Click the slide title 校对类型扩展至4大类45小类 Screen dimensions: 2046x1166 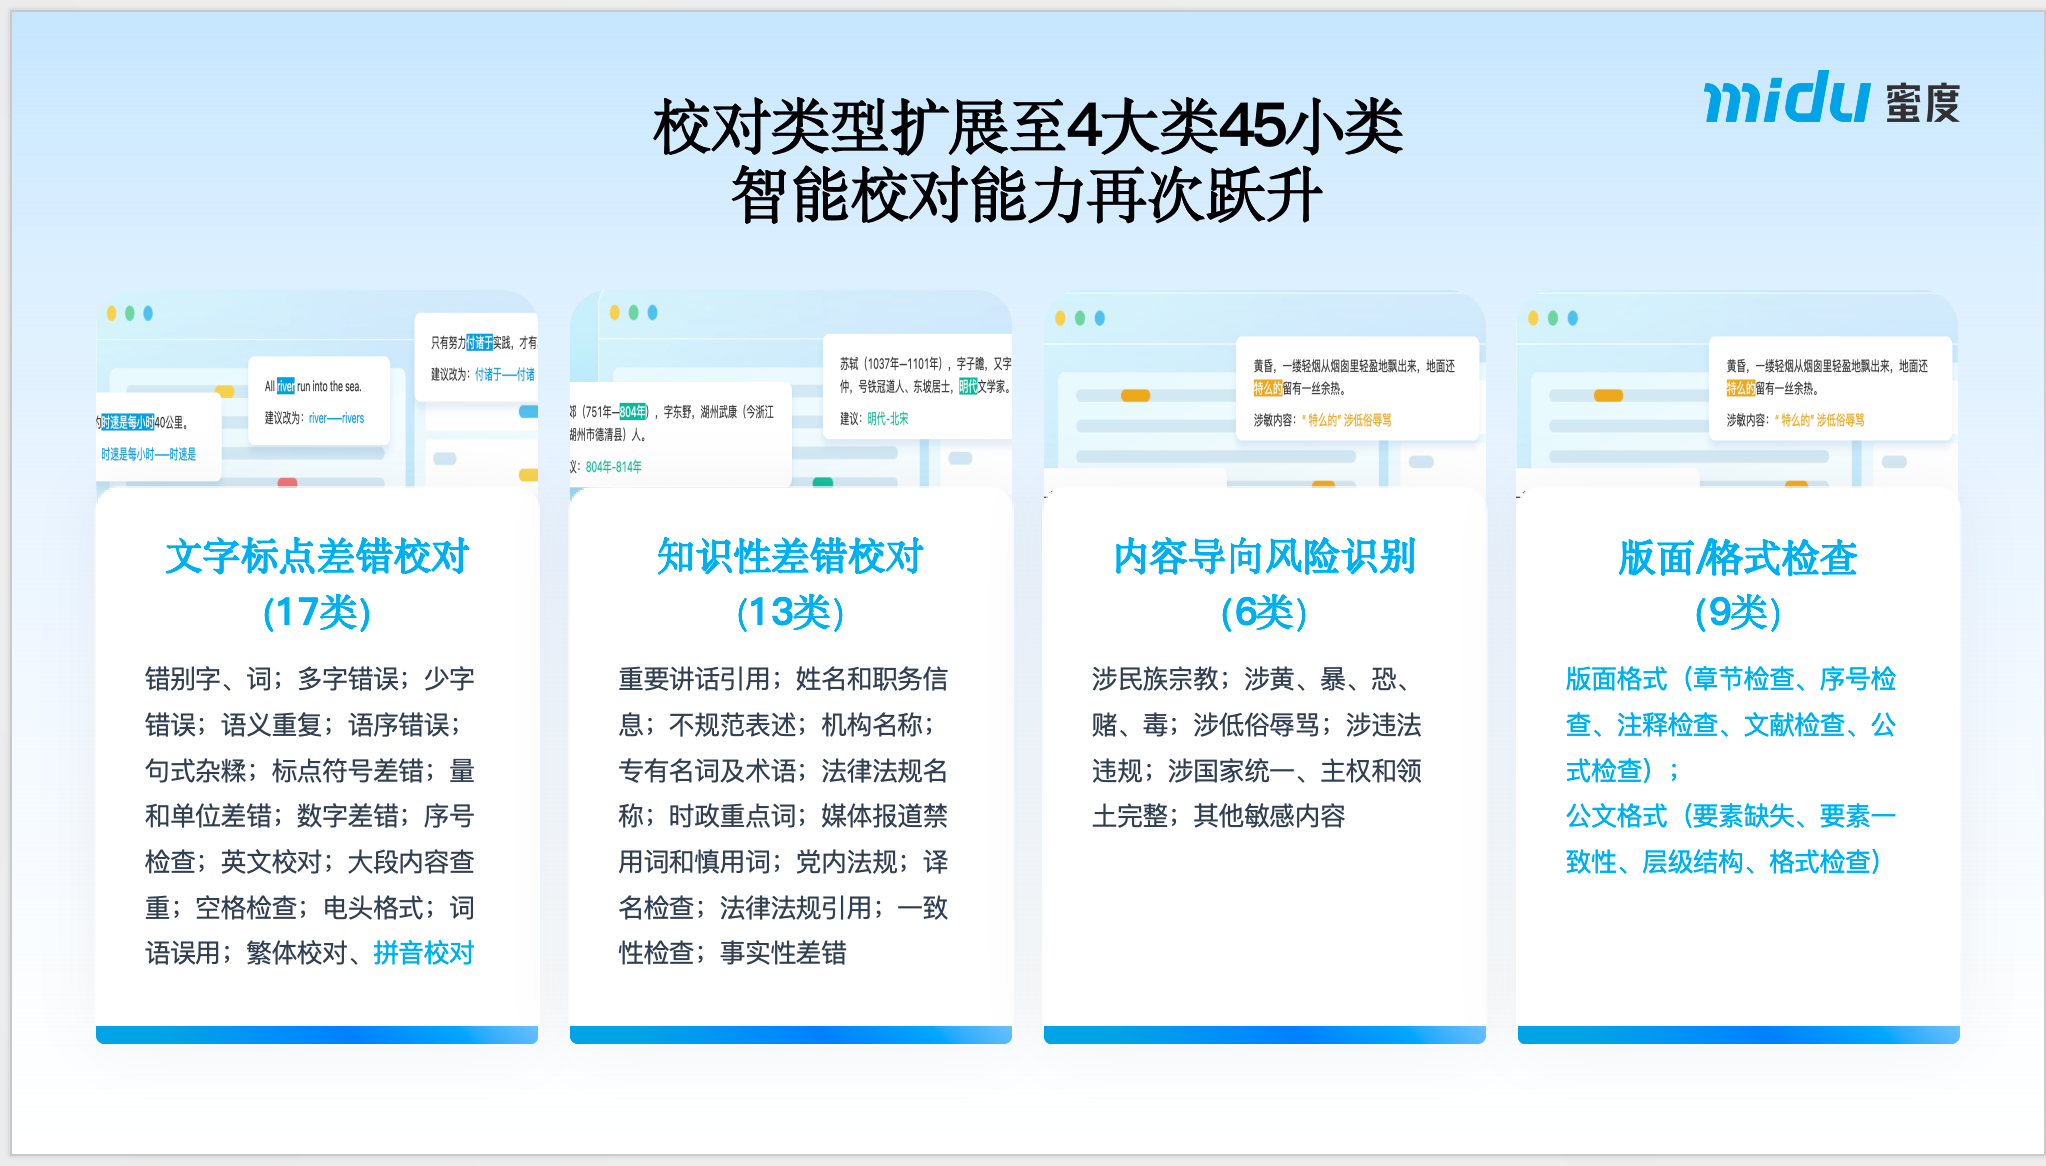(x=1027, y=128)
